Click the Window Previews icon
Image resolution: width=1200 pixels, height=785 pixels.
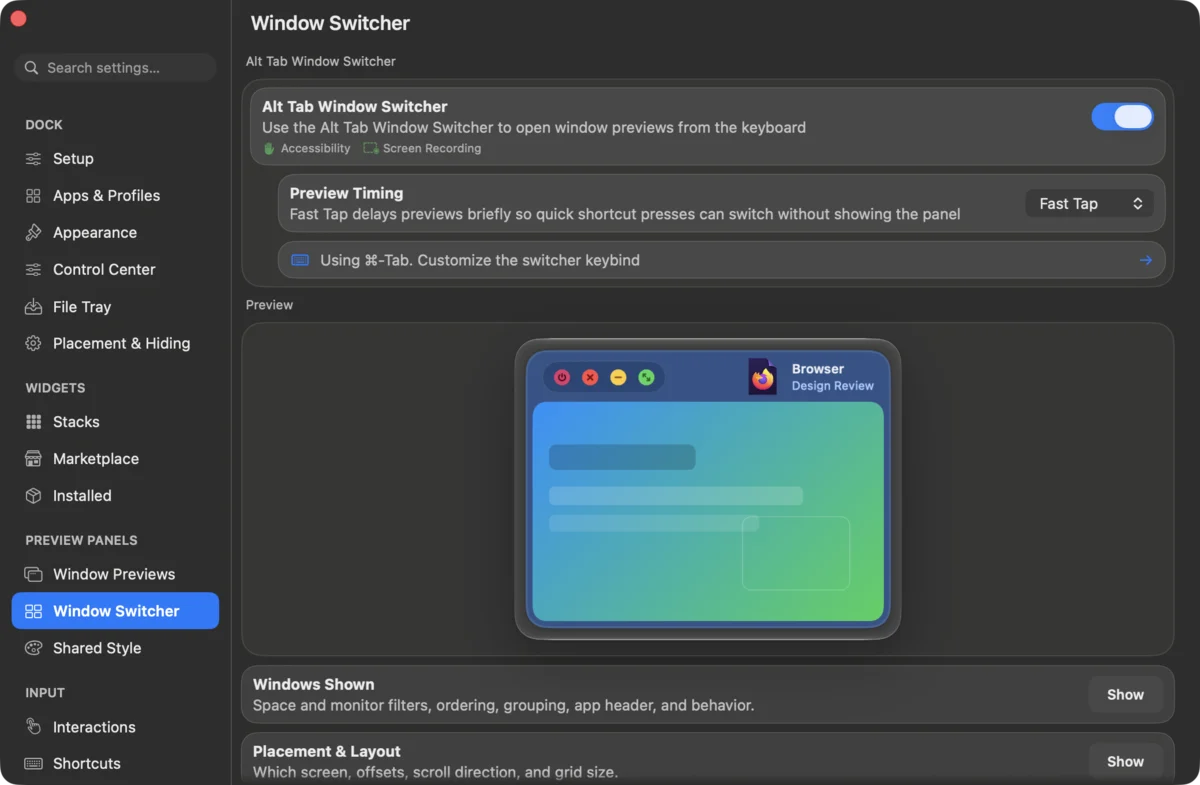[x=33, y=574]
